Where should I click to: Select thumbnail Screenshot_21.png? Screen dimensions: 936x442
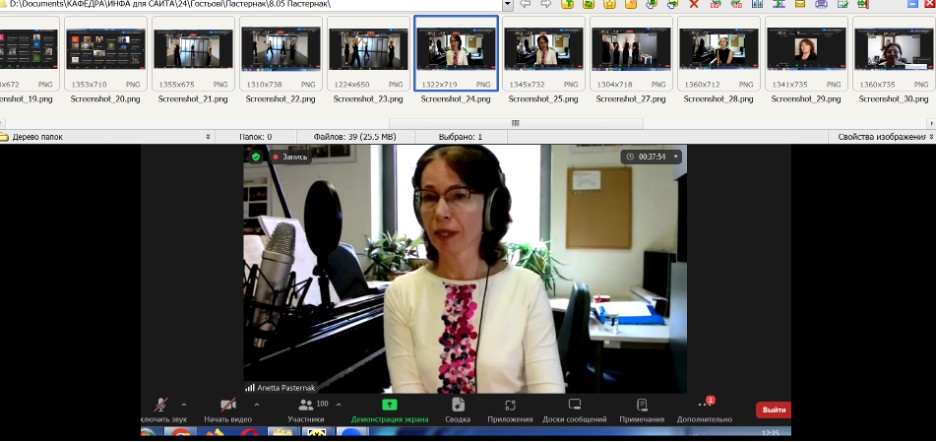tap(193, 54)
